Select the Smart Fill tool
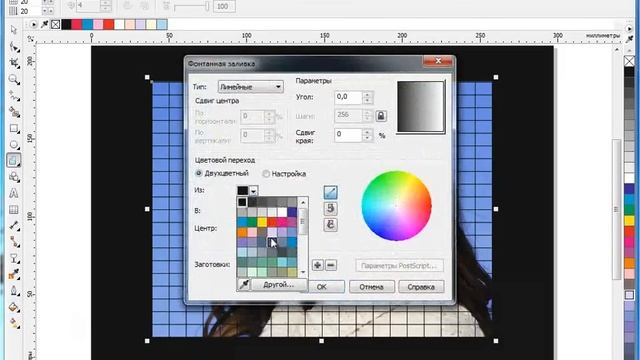The width and height of the screenshot is (640, 360). (14, 112)
